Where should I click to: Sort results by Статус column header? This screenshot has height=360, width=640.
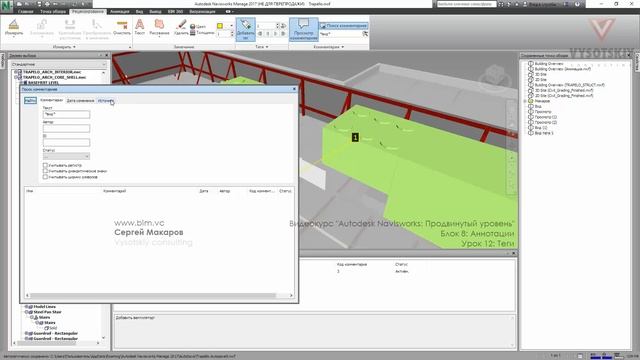[285, 191]
